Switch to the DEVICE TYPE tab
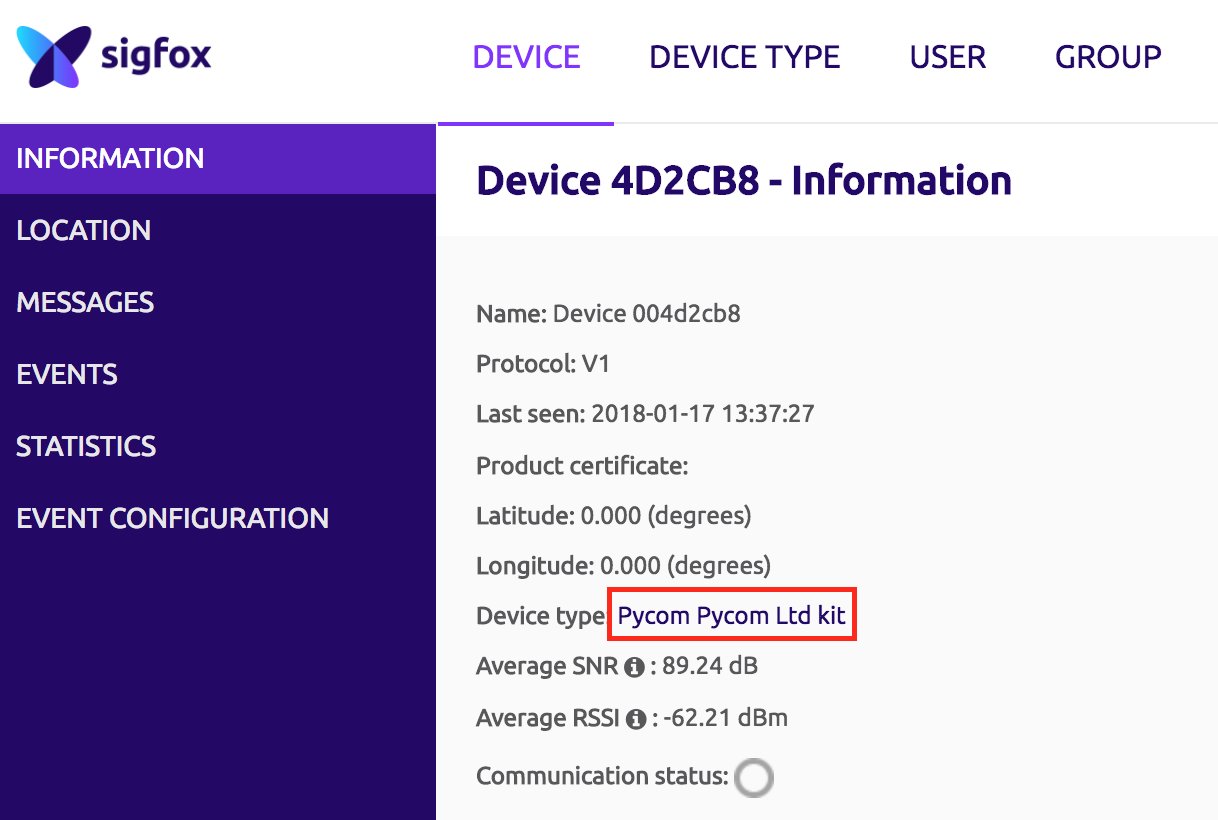This screenshot has height=820, width=1218. click(744, 57)
